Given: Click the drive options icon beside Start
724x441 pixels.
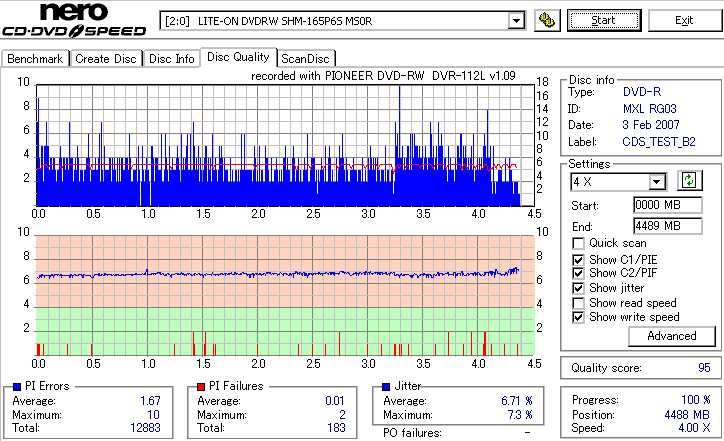Looking at the screenshot, I should 547,21.
